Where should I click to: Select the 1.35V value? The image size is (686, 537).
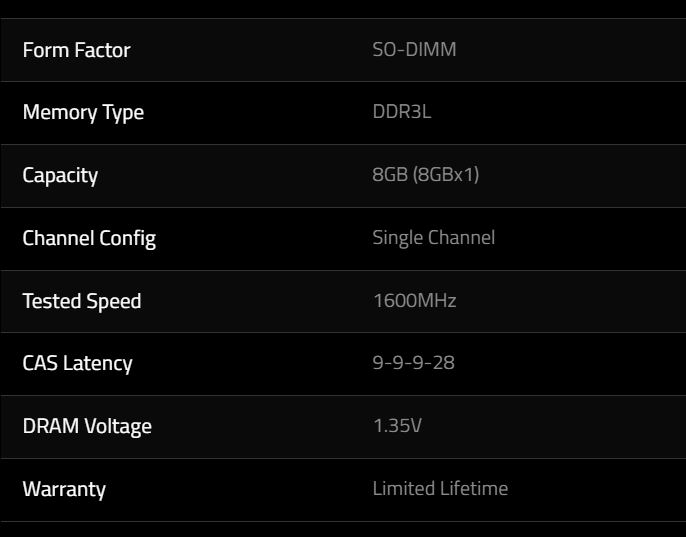coord(397,425)
